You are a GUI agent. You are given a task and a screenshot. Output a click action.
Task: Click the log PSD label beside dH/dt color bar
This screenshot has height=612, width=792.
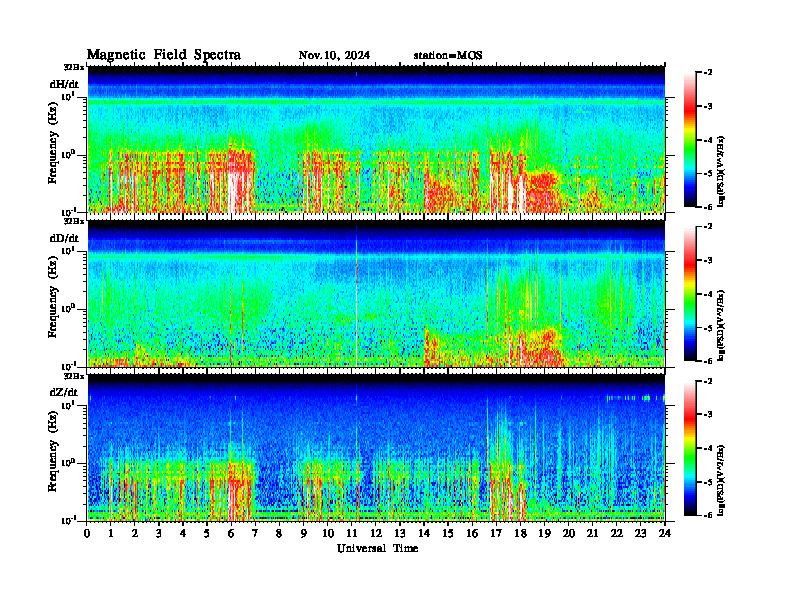(x=721, y=171)
